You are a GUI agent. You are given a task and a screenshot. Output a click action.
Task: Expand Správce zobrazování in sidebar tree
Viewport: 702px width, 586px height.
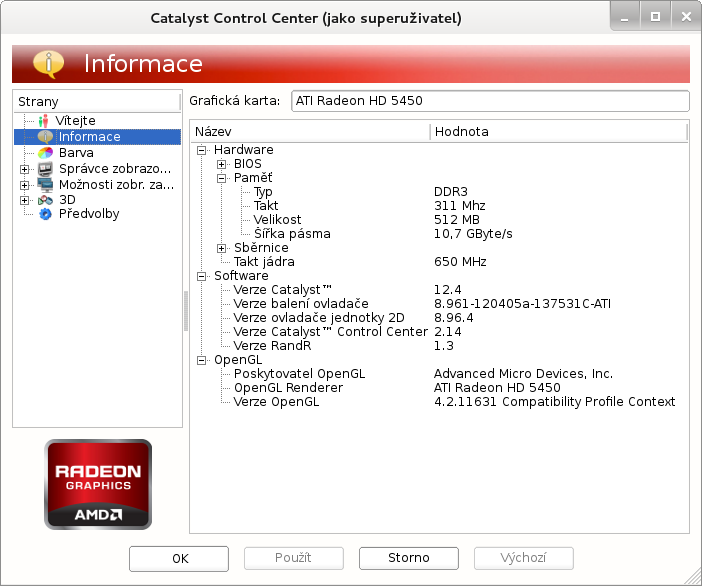pos(25,169)
